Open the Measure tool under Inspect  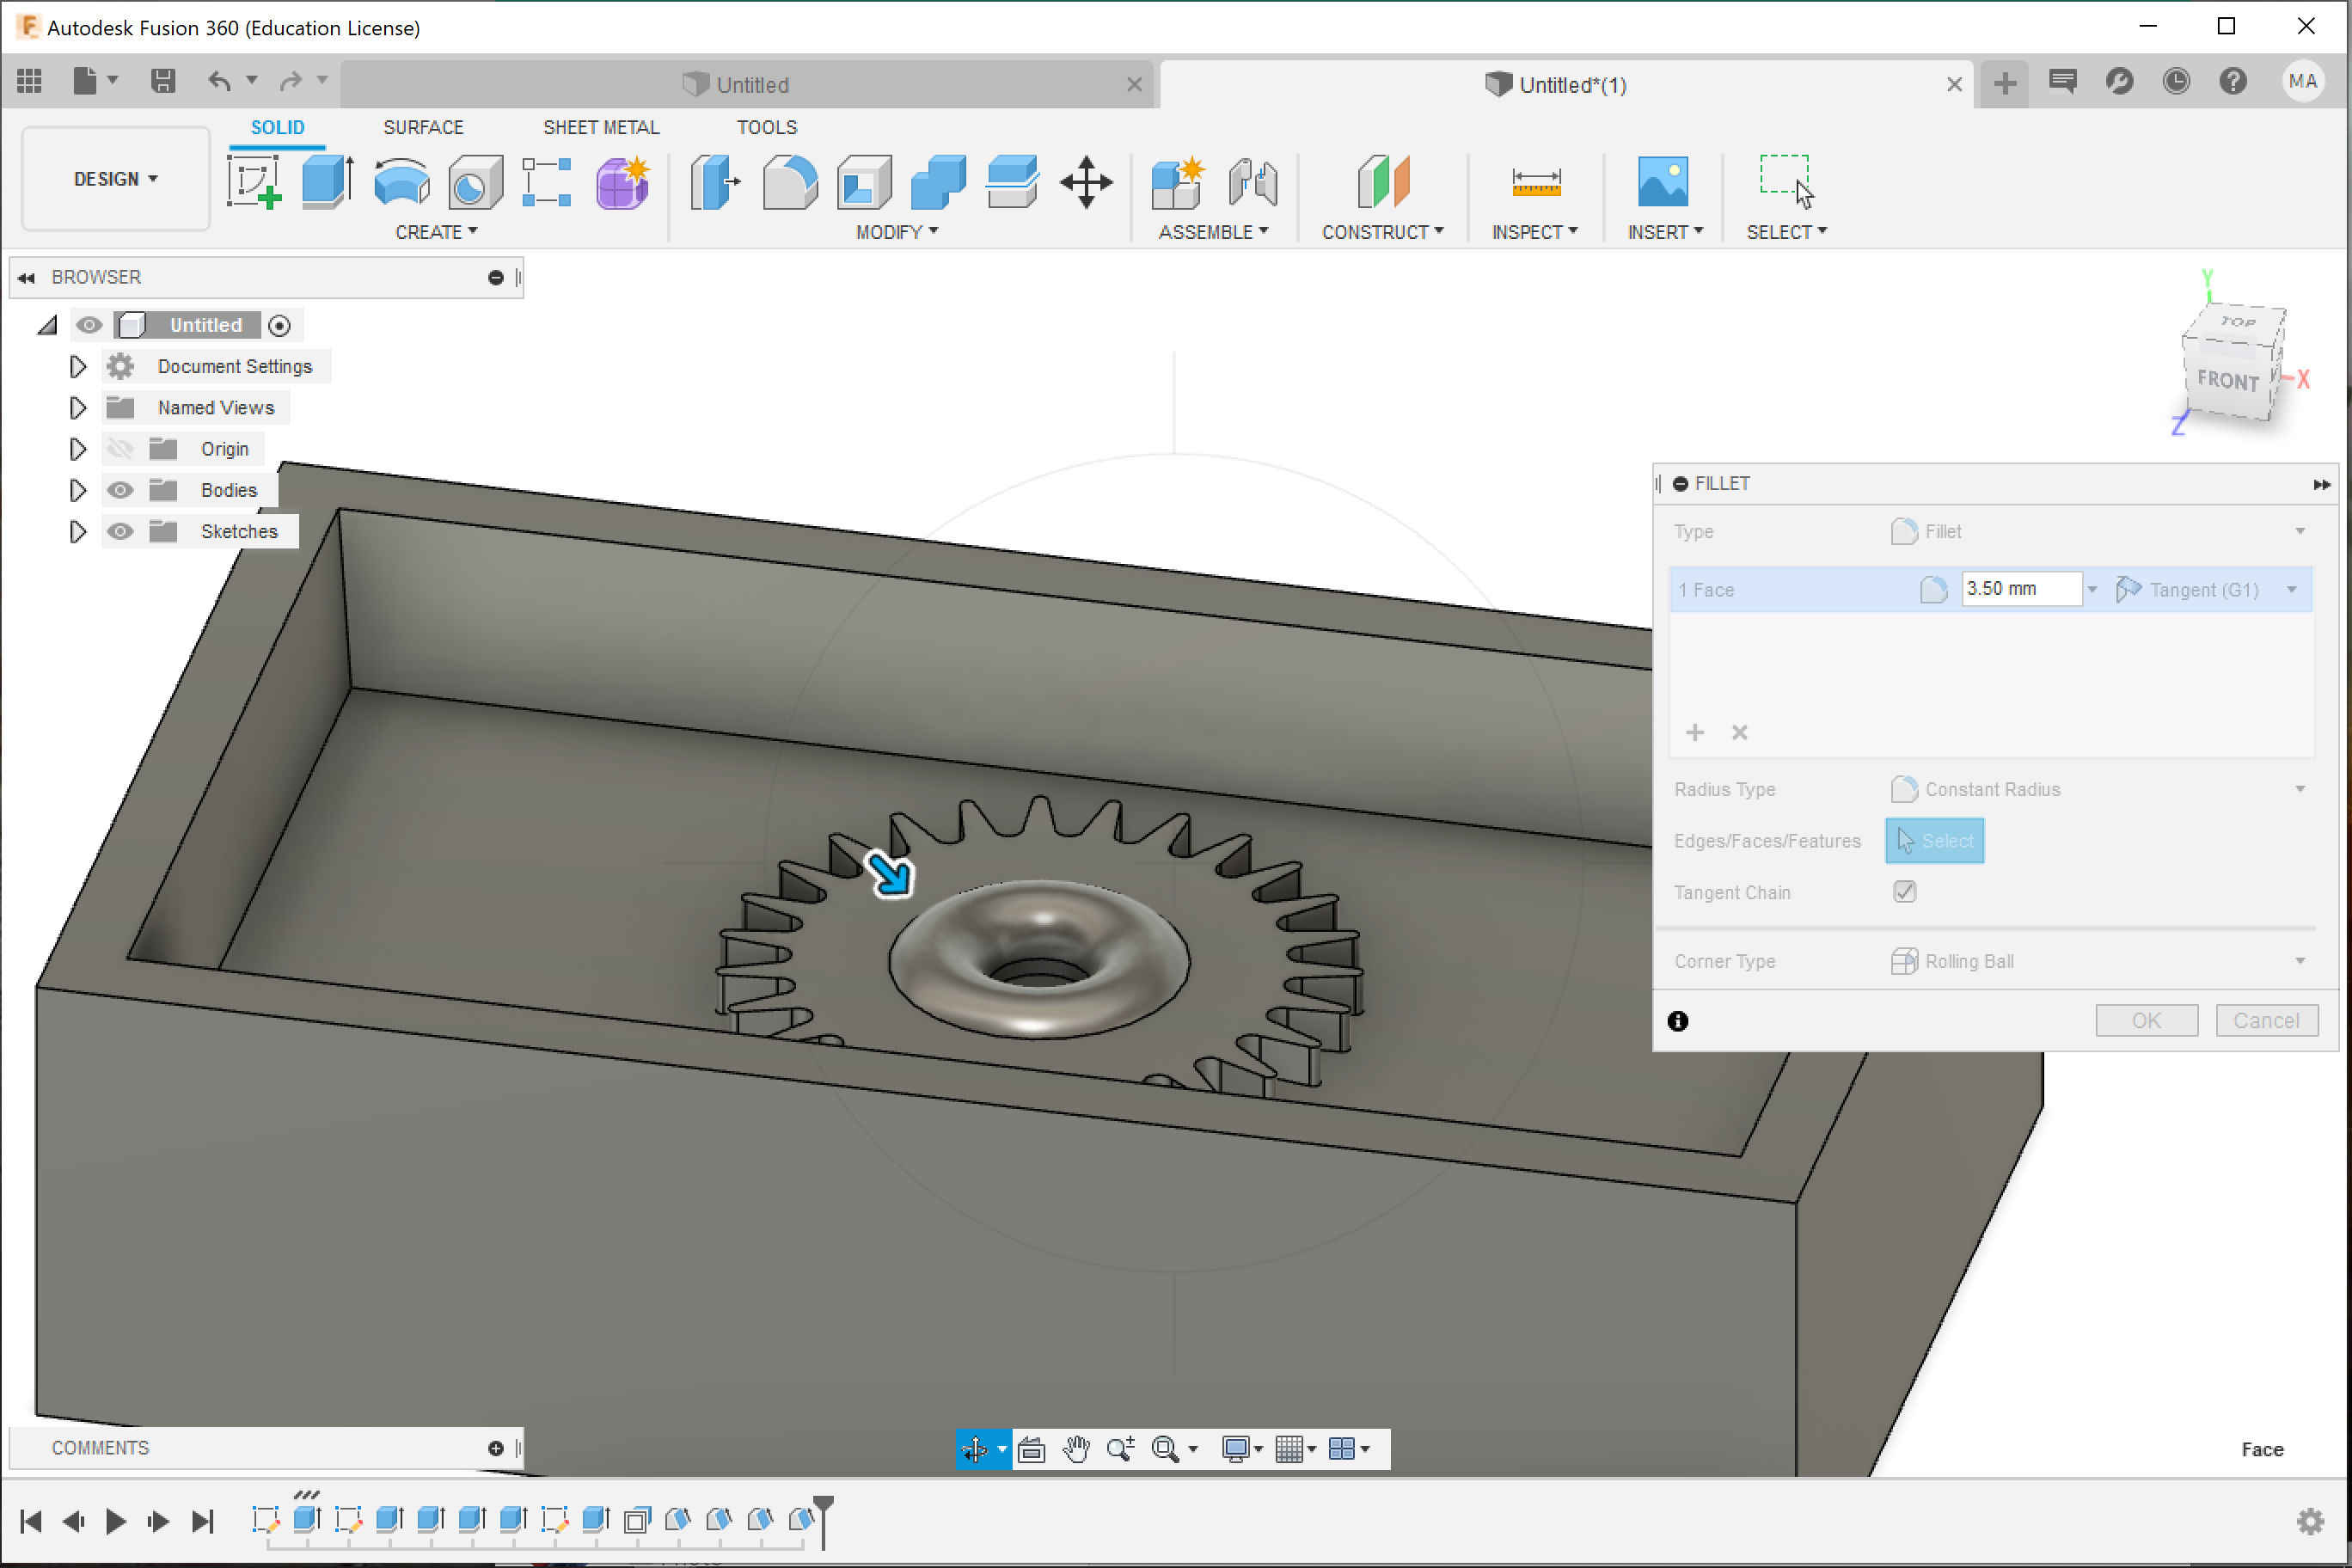click(1535, 182)
